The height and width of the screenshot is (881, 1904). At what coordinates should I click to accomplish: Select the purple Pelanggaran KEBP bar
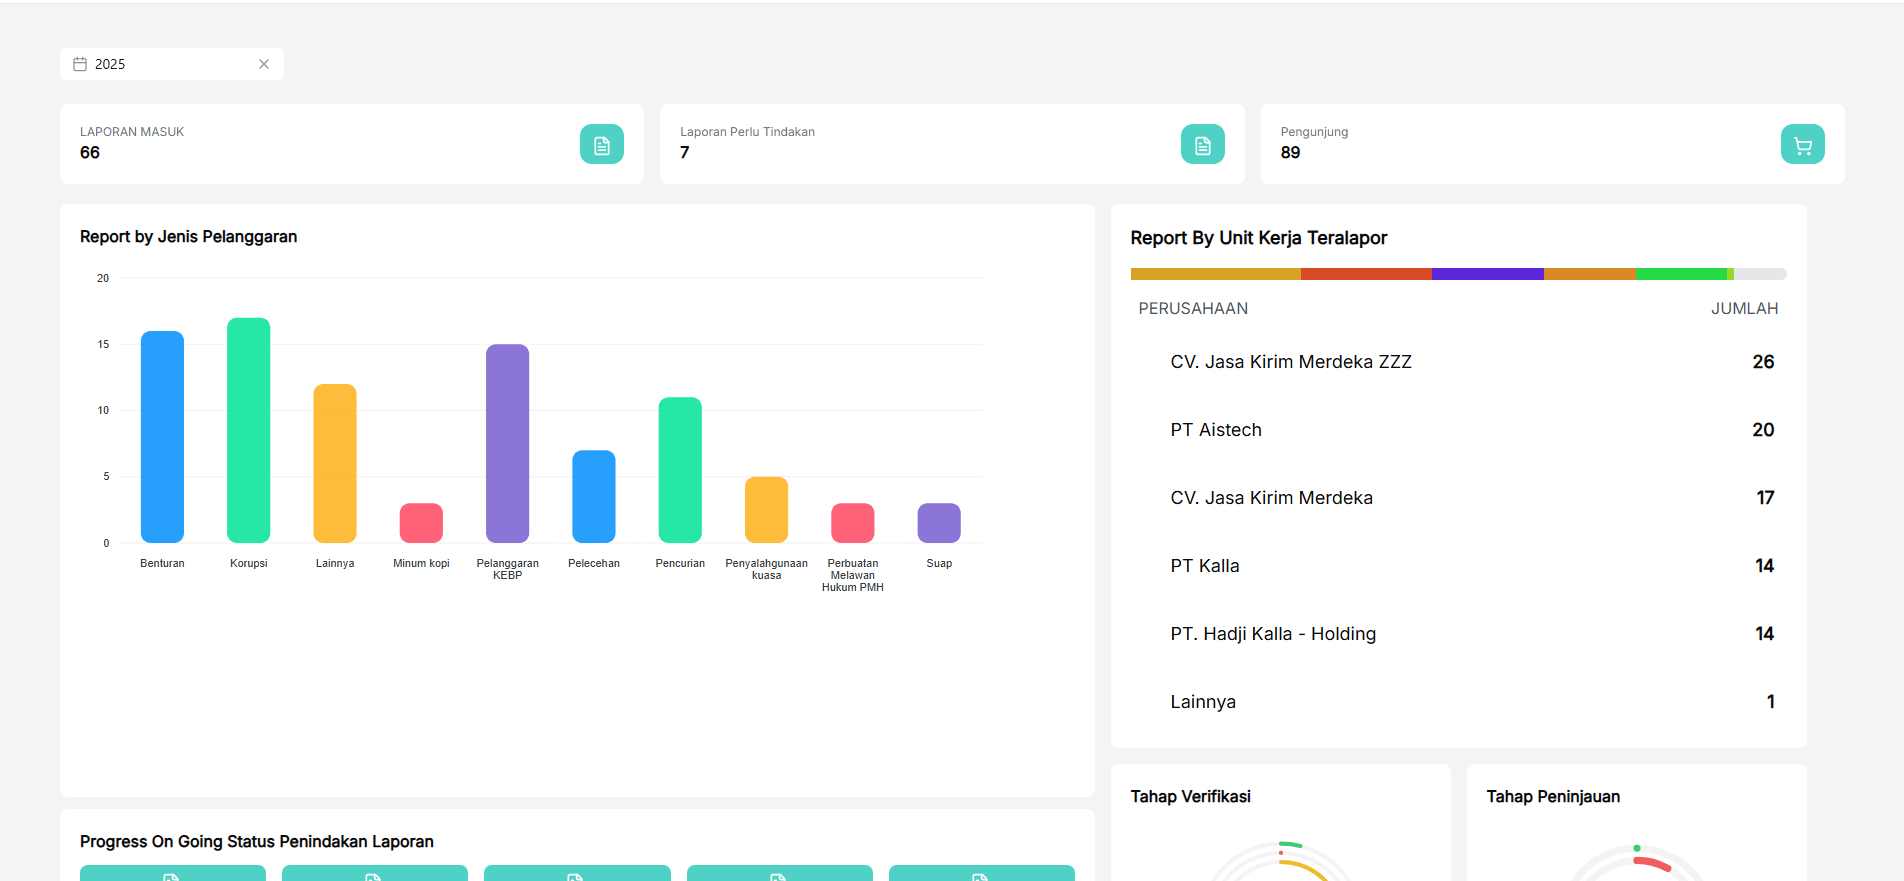(x=507, y=444)
